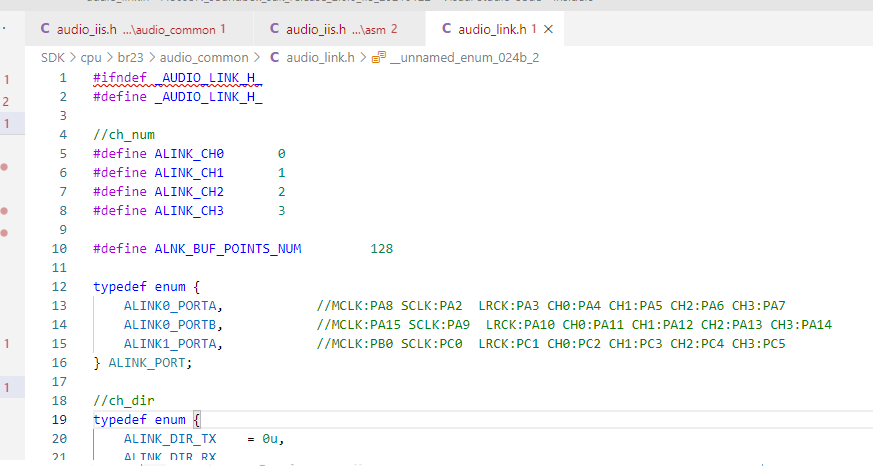Click the value 128
This screenshot has height=466, width=873.
[382, 248]
